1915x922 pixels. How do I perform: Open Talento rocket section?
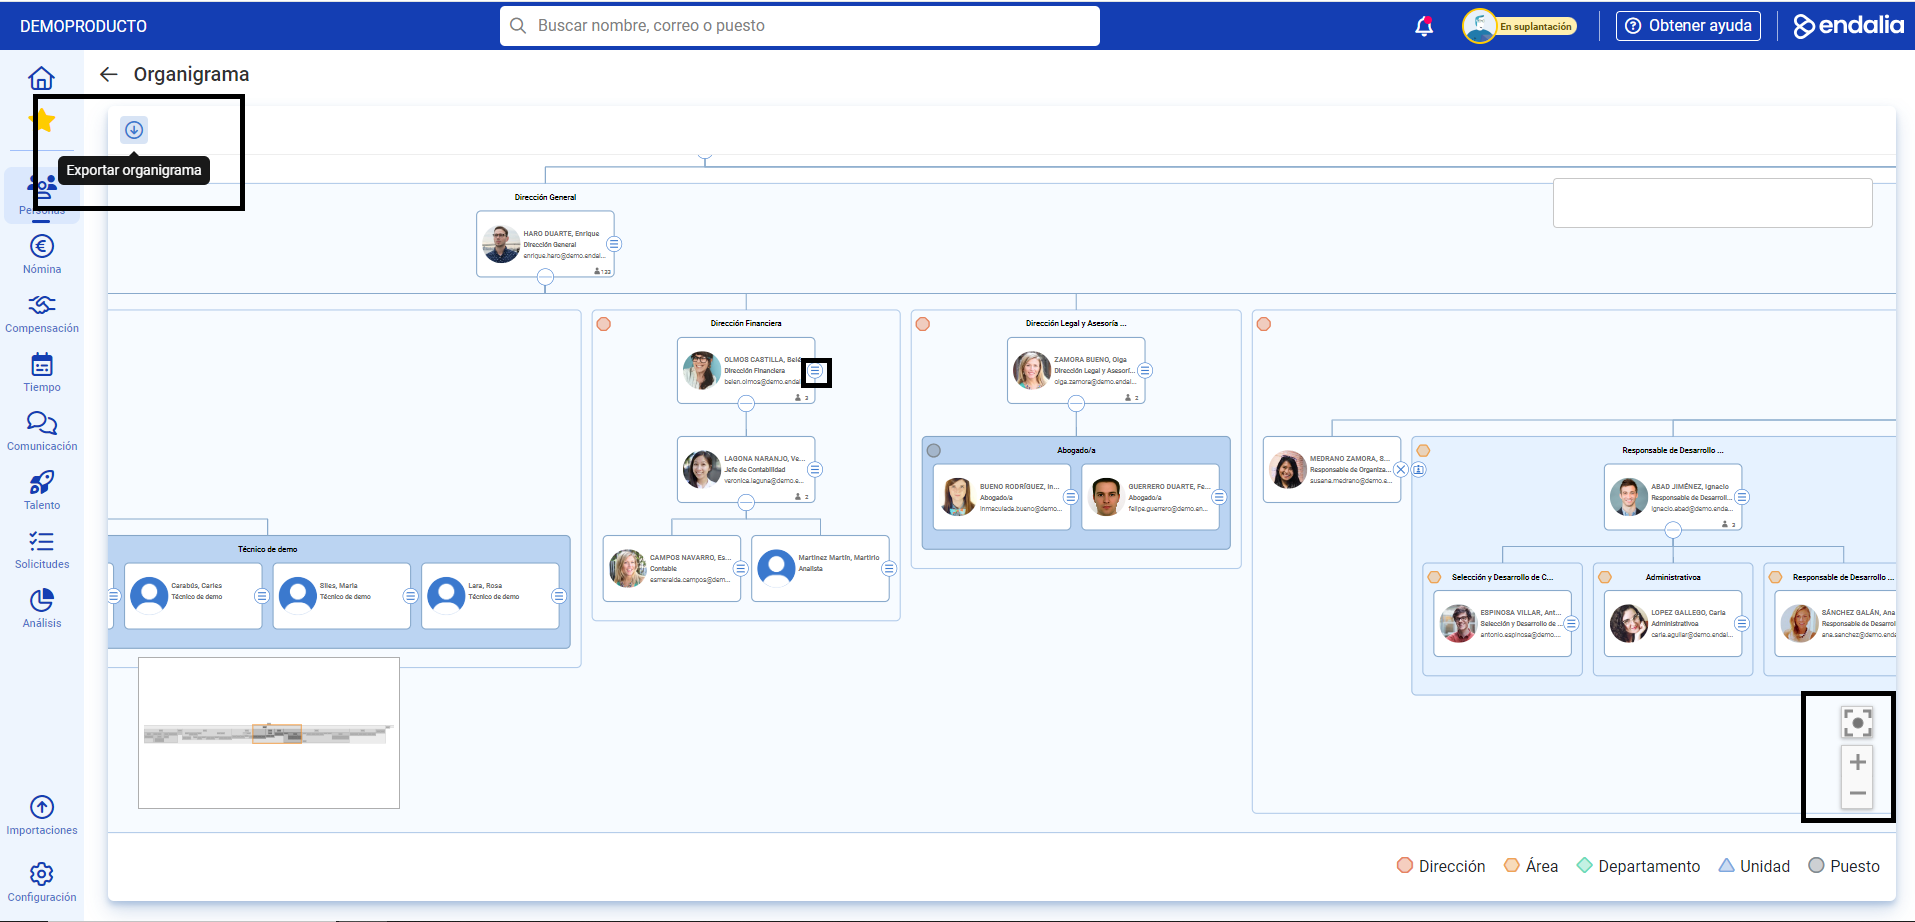42,490
